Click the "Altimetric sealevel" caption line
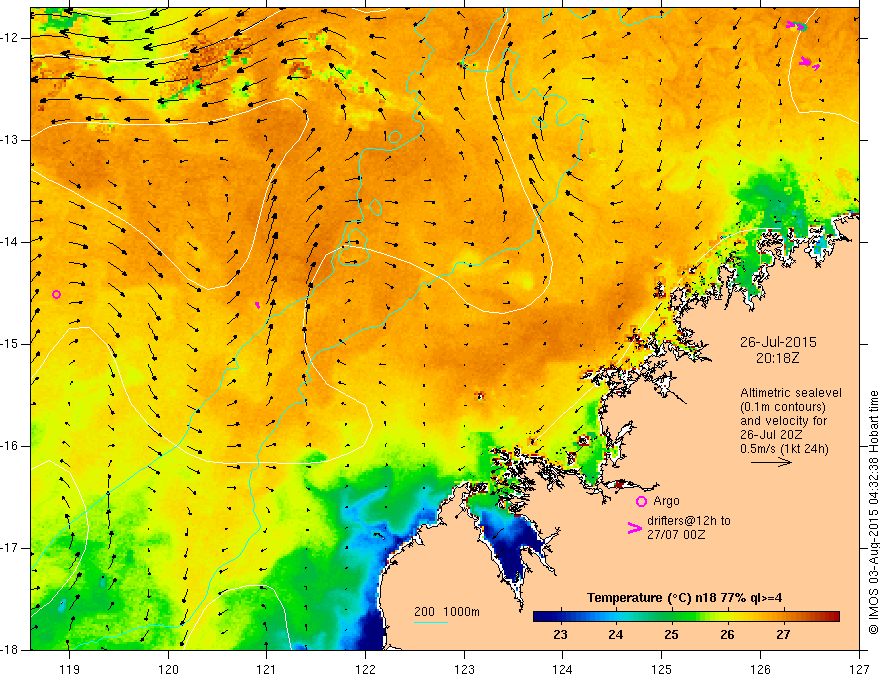The width and height of the screenshot is (880, 680). point(791,393)
